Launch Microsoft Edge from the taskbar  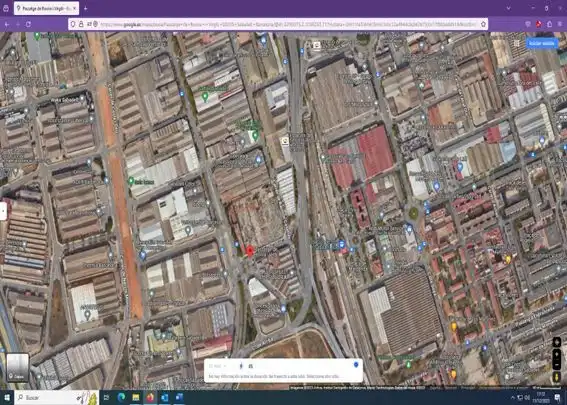(122, 397)
